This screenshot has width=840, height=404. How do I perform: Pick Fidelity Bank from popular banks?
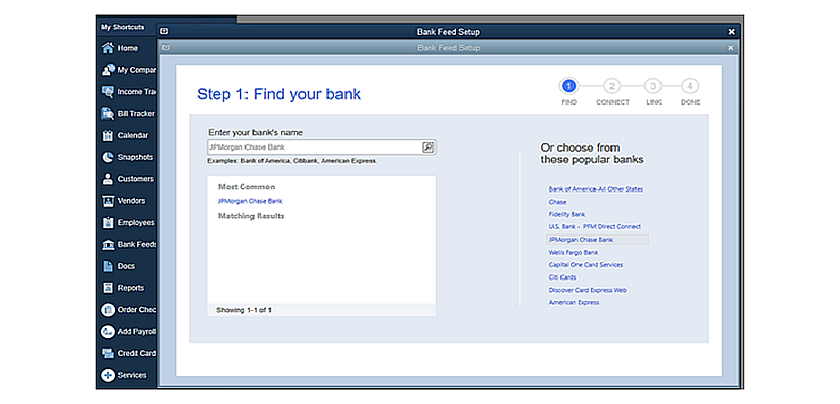point(567,214)
